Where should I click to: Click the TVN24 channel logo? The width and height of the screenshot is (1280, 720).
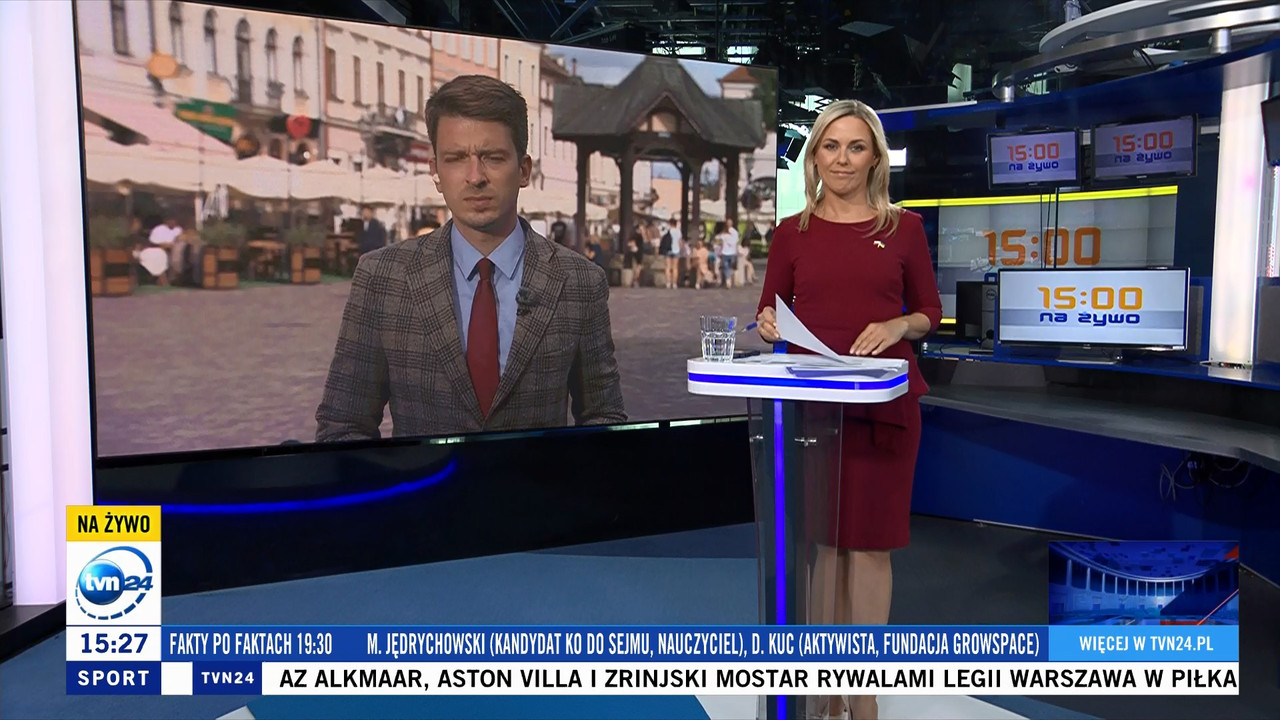coord(113,583)
